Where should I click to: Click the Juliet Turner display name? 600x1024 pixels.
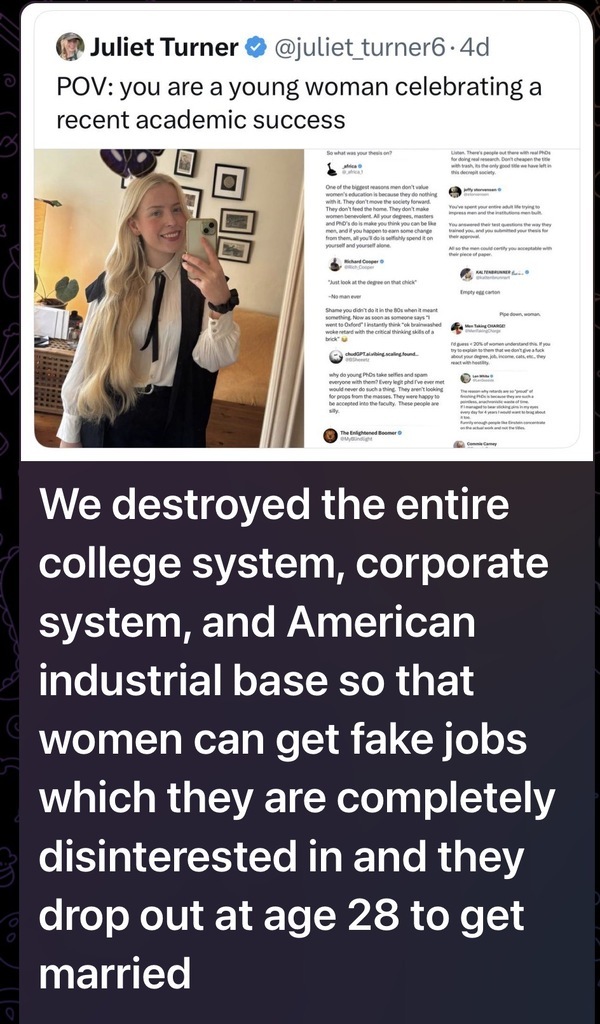tap(164, 48)
